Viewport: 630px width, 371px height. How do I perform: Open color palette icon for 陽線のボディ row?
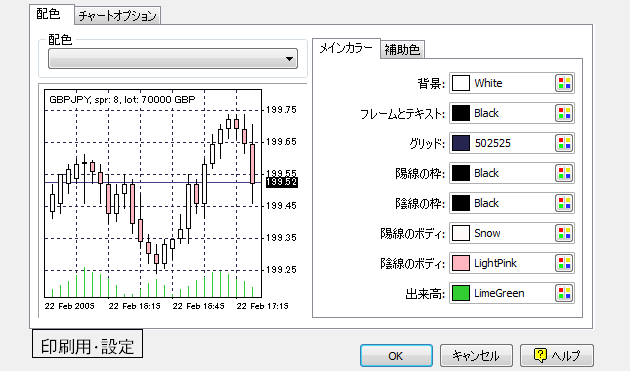[564, 233]
